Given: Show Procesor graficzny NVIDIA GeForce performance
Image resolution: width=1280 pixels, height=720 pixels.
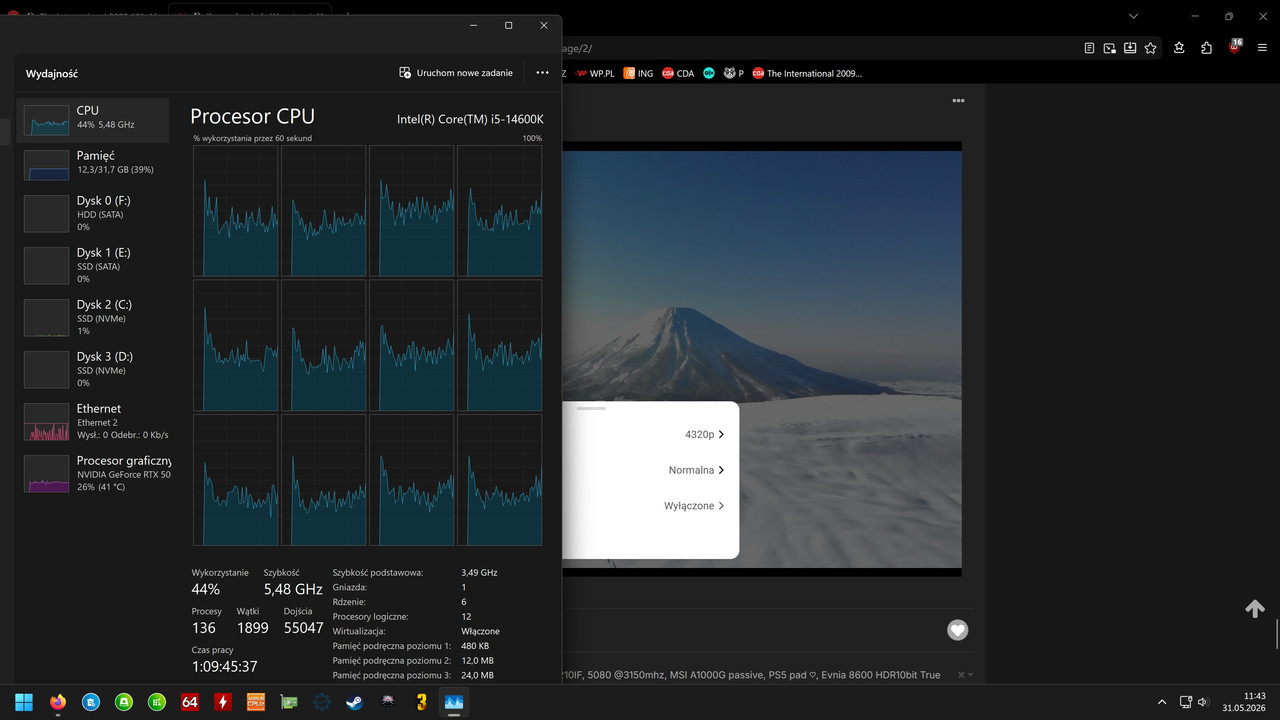Looking at the screenshot, I should click(92, 473).
